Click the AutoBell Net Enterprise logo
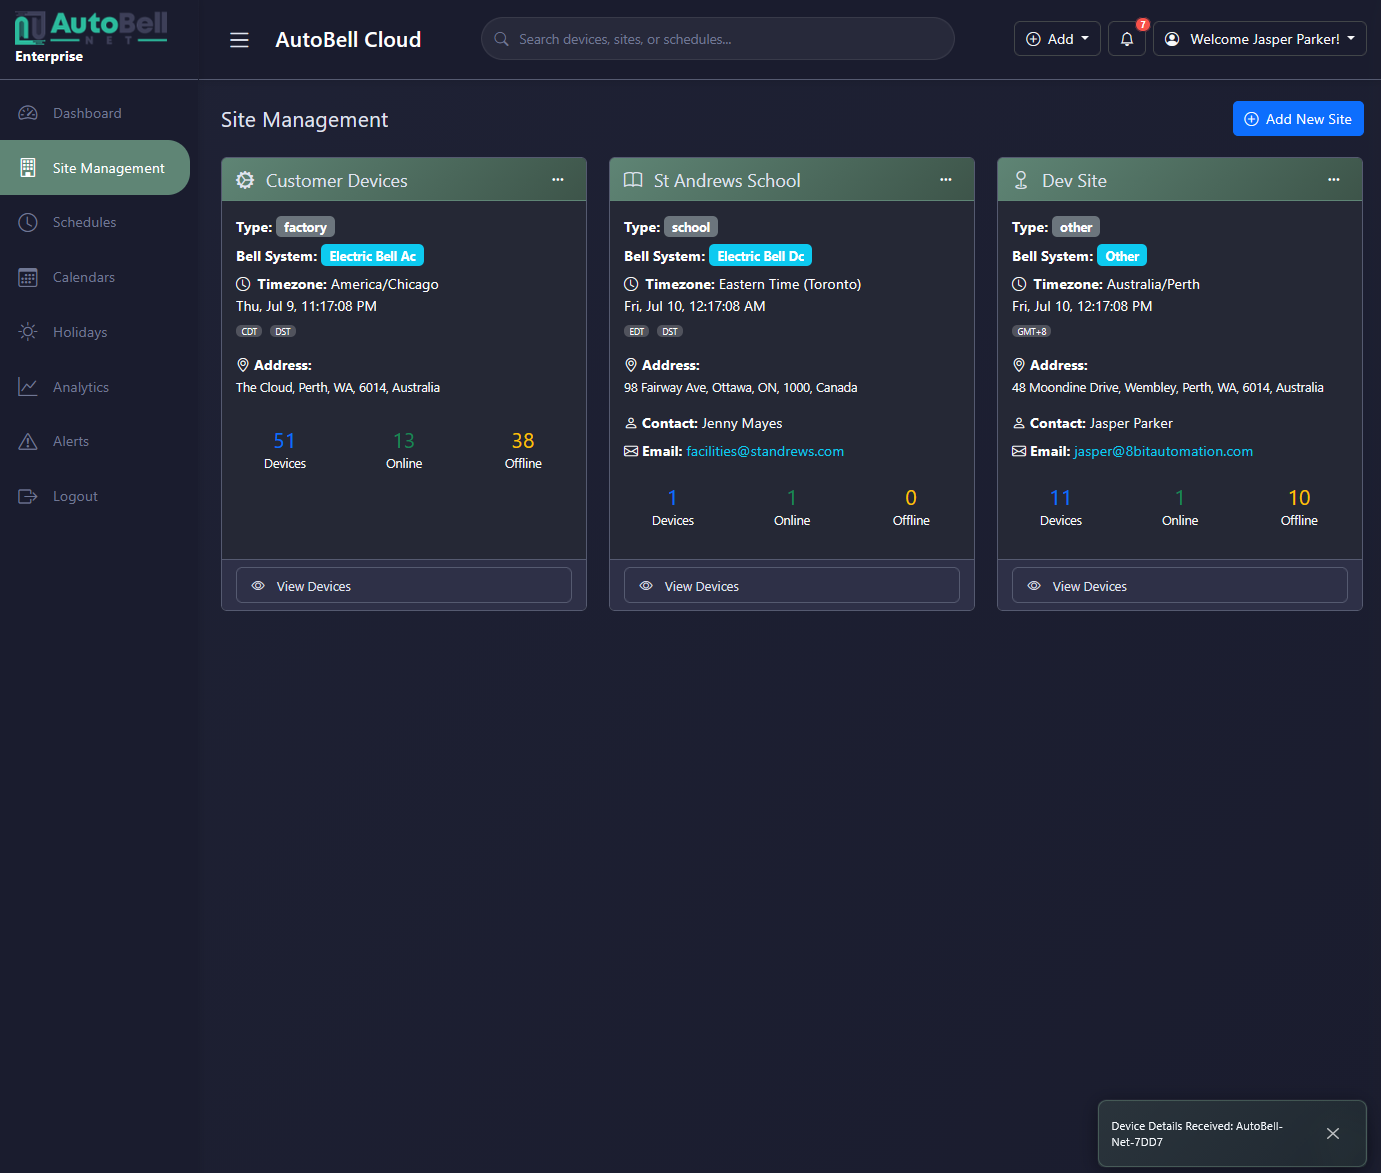Viewport: 1381px width, 1173px height. (91, 38)
